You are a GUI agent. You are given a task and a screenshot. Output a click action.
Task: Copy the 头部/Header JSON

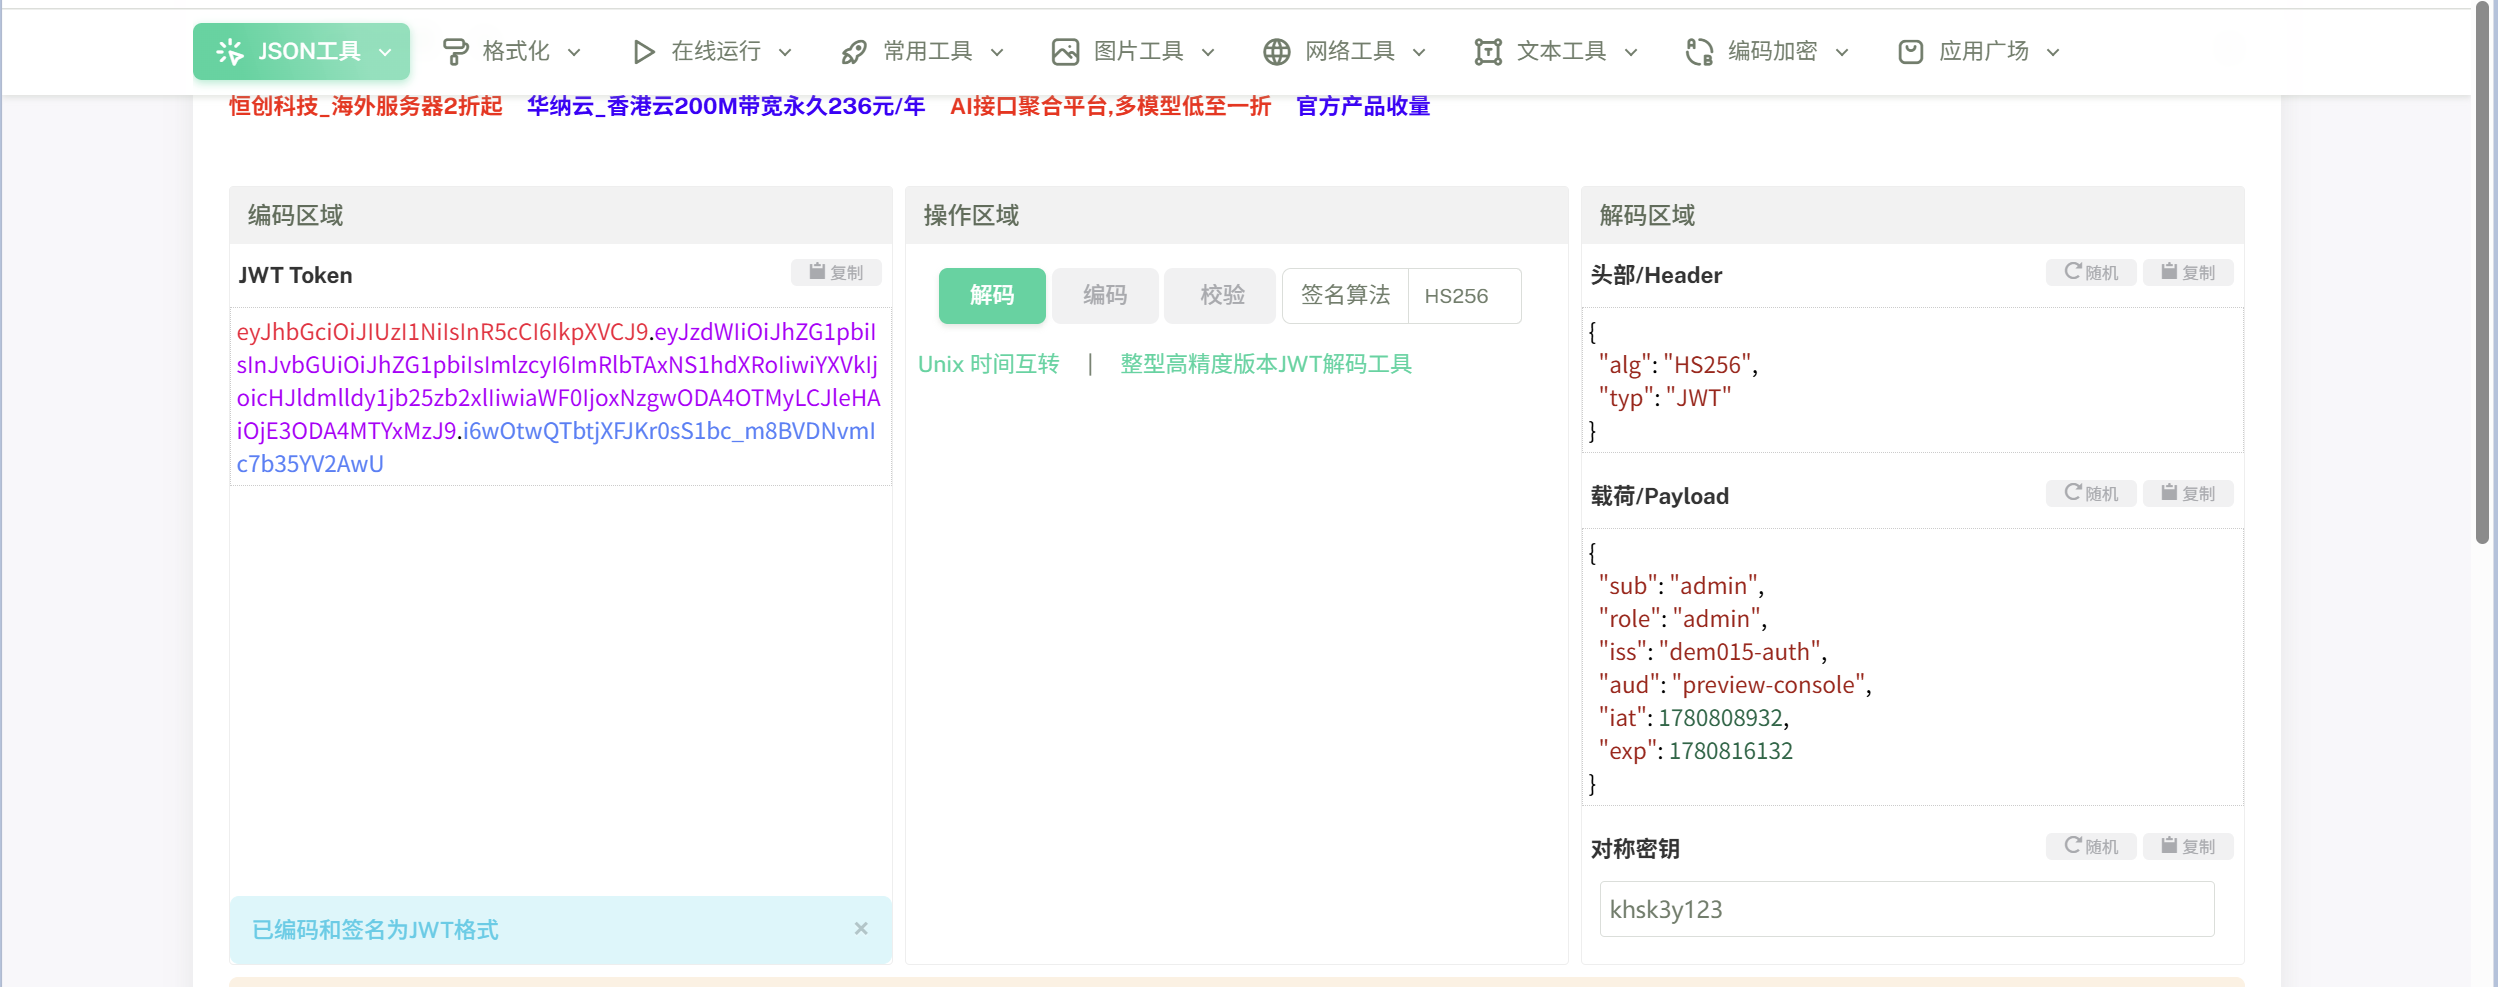pos(2188,272)
